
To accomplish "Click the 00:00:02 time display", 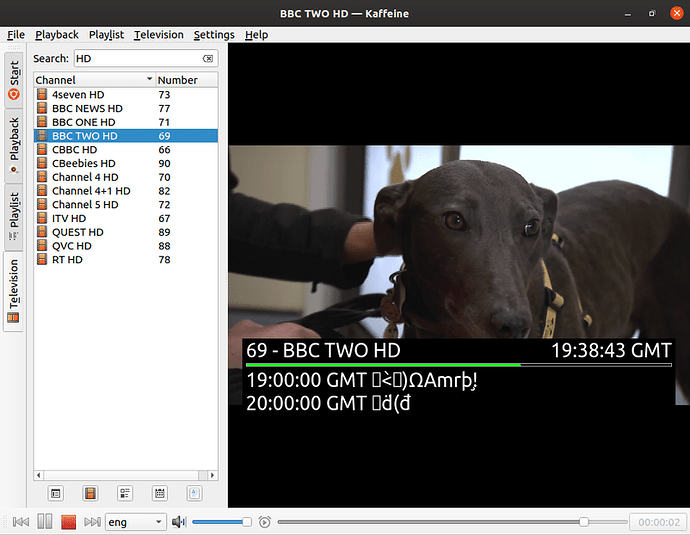I will [659, 522].
